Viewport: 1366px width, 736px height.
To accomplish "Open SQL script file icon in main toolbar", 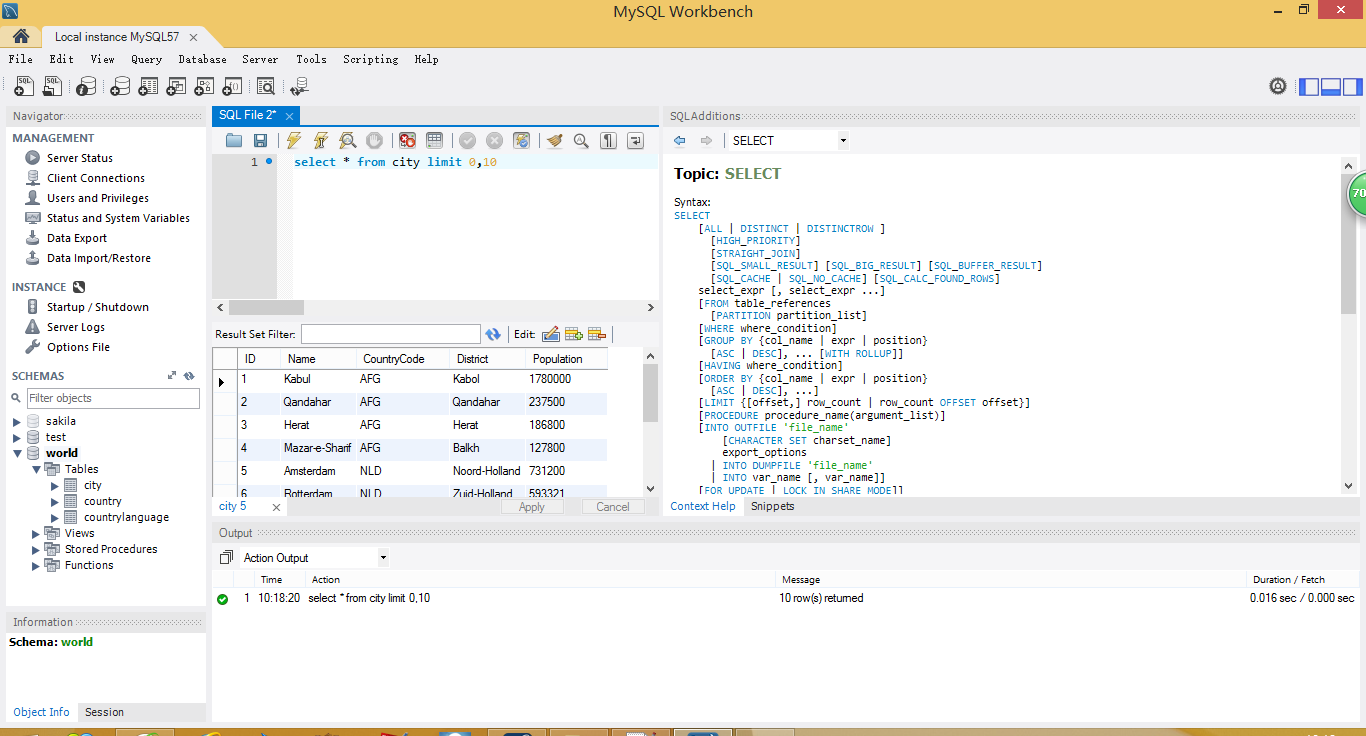I will [52, 87].
